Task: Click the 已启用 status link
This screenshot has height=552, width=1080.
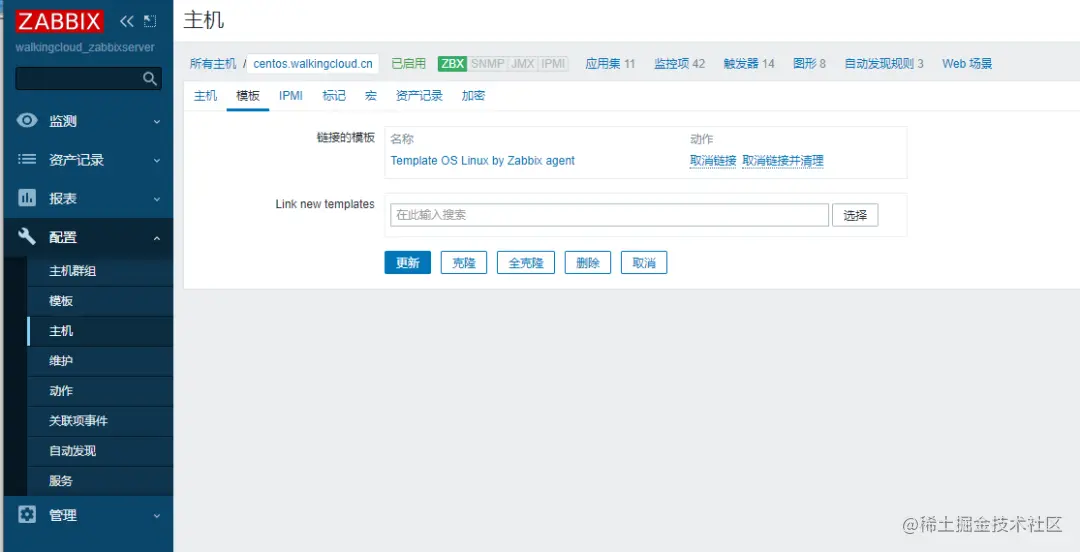Action: (408, 63)
